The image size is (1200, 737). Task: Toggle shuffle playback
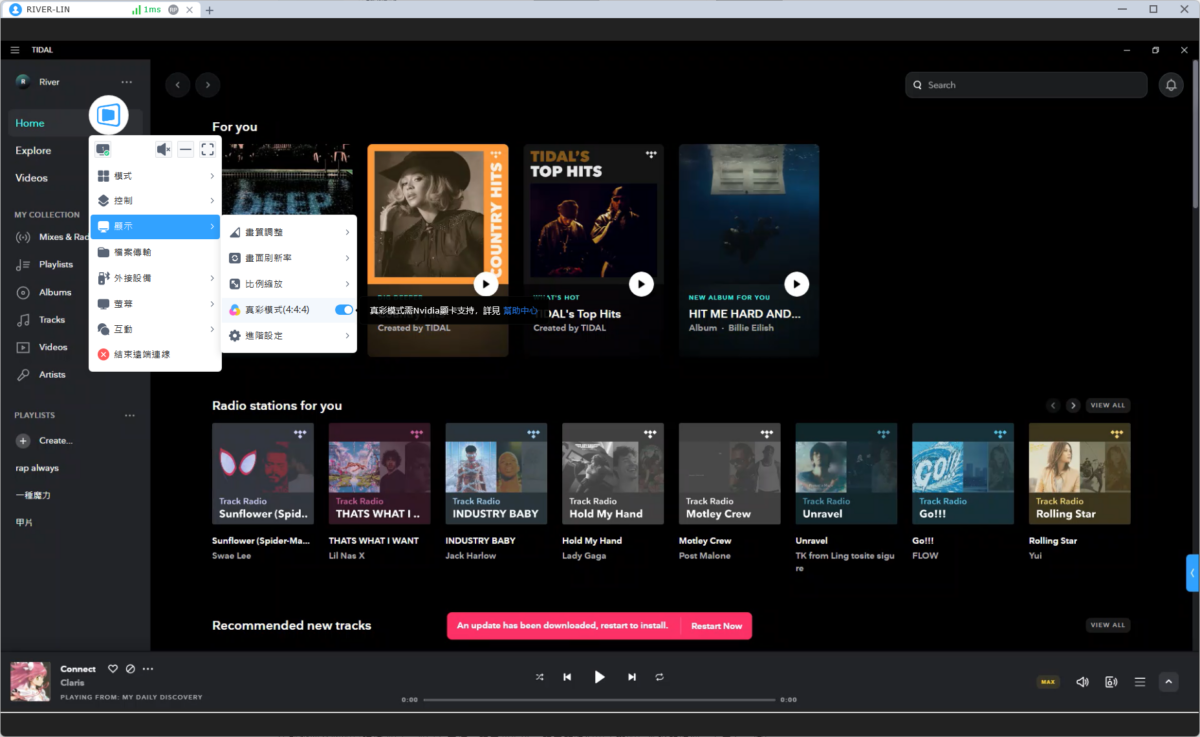[x=539, y=677]
